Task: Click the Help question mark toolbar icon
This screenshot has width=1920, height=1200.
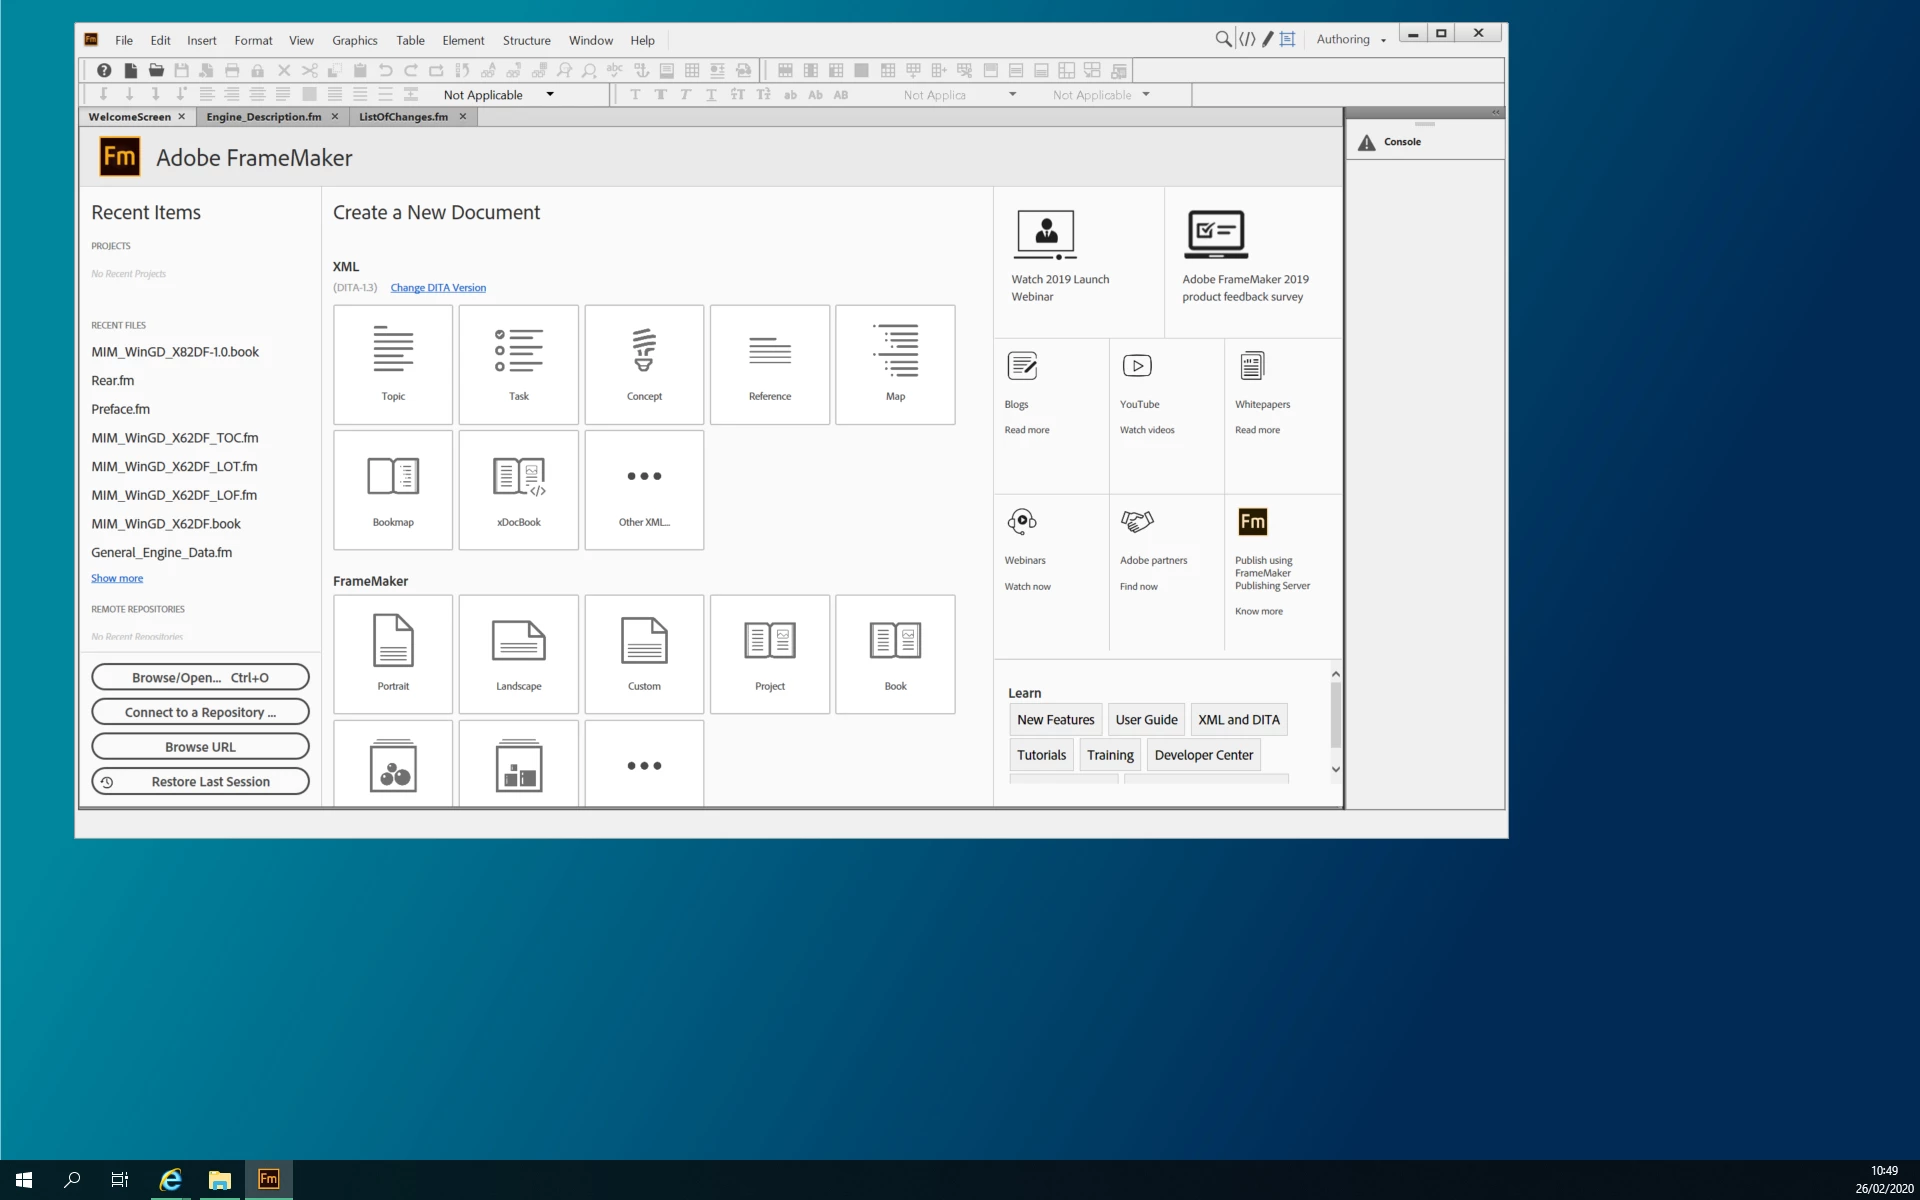Action: (104, 70)
